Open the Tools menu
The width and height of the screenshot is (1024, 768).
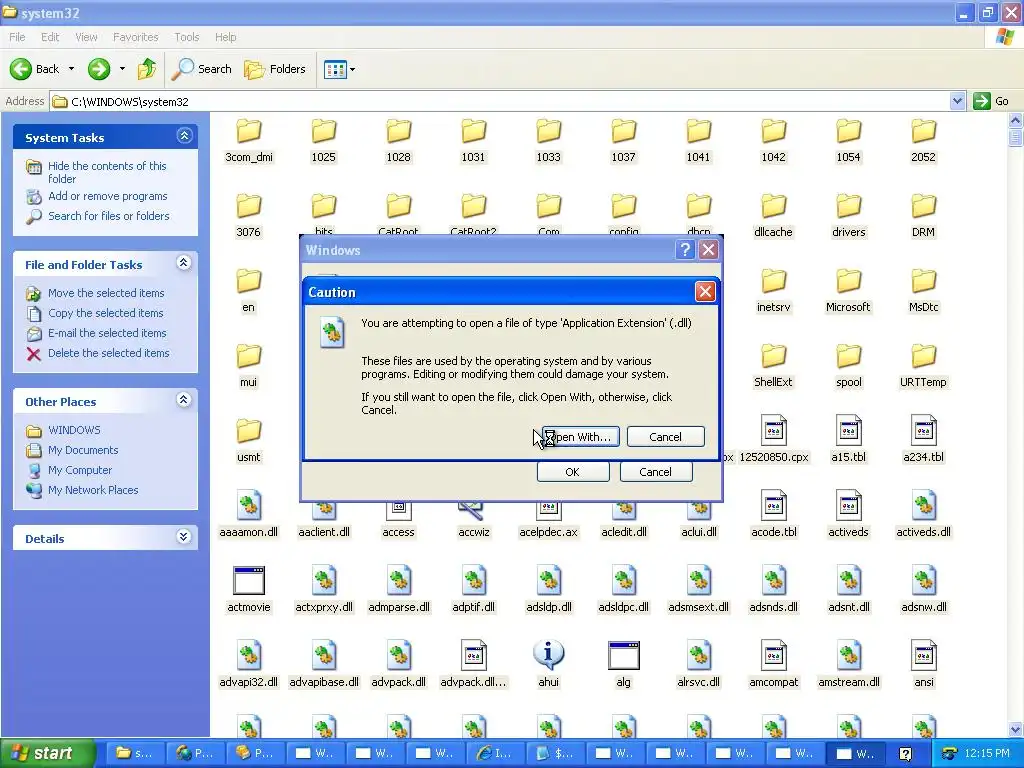click(x=187, y=37)
